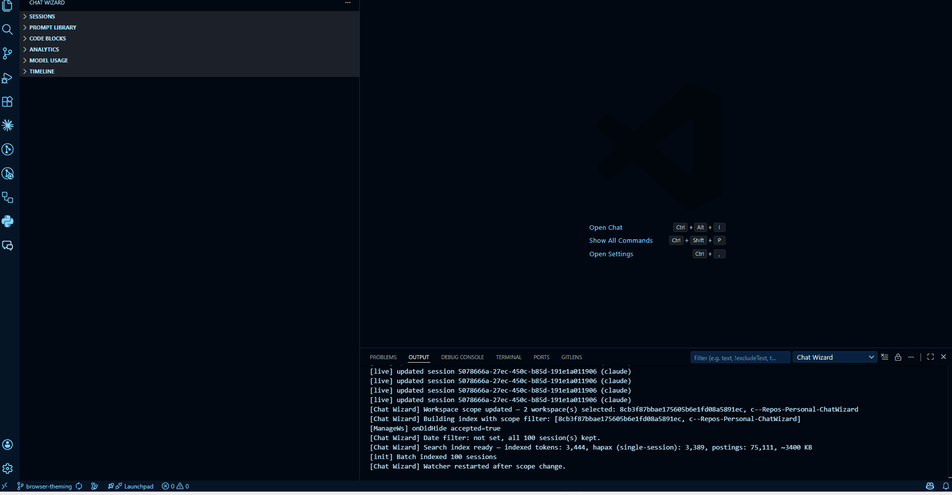Screen dimensions: 952x495
Task: Open the Explorer view in the activity bar
Action: pos(7,5)
